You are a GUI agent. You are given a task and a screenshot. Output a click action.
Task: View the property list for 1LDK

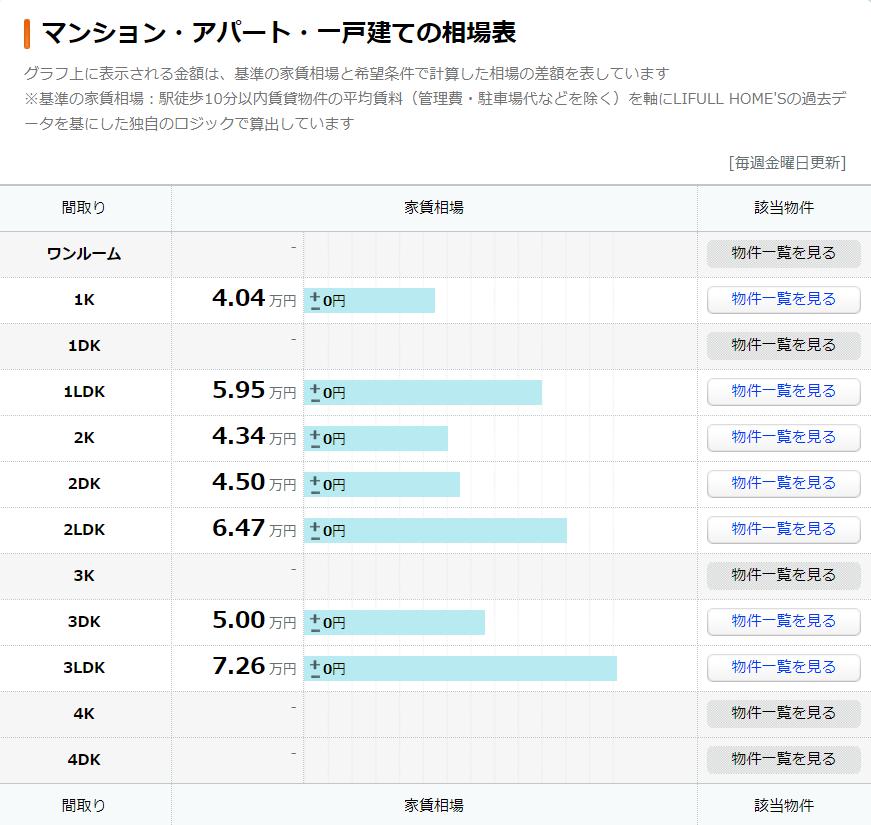(783, 391)
